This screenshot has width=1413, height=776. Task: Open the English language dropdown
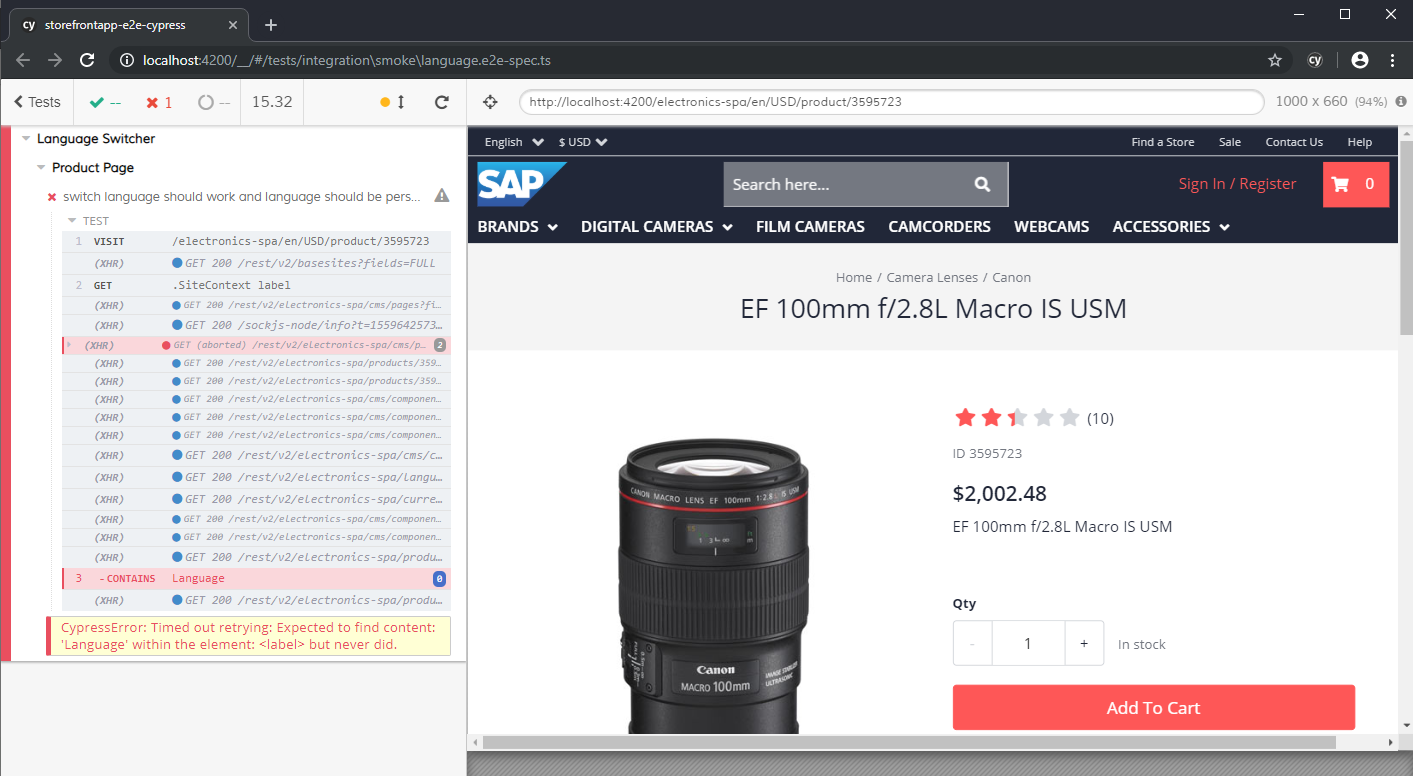tap(514, 142)
